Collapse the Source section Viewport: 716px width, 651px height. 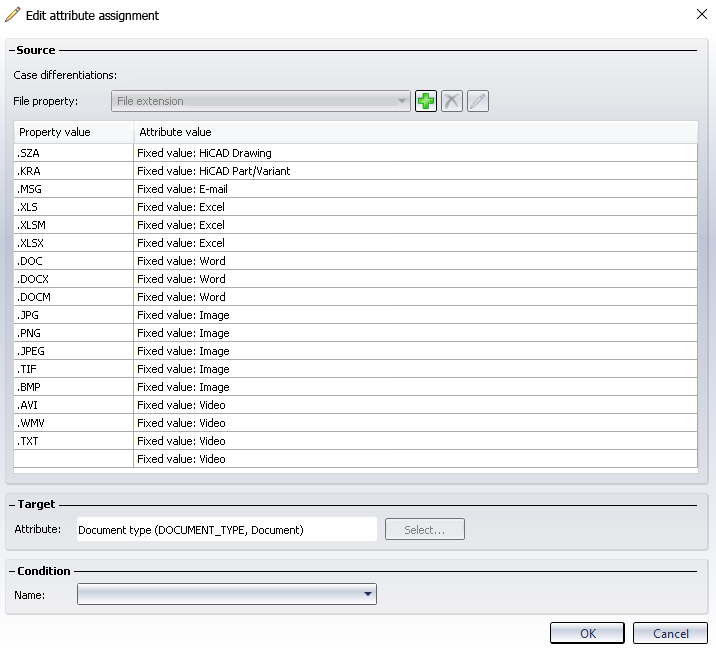[12, 50]
